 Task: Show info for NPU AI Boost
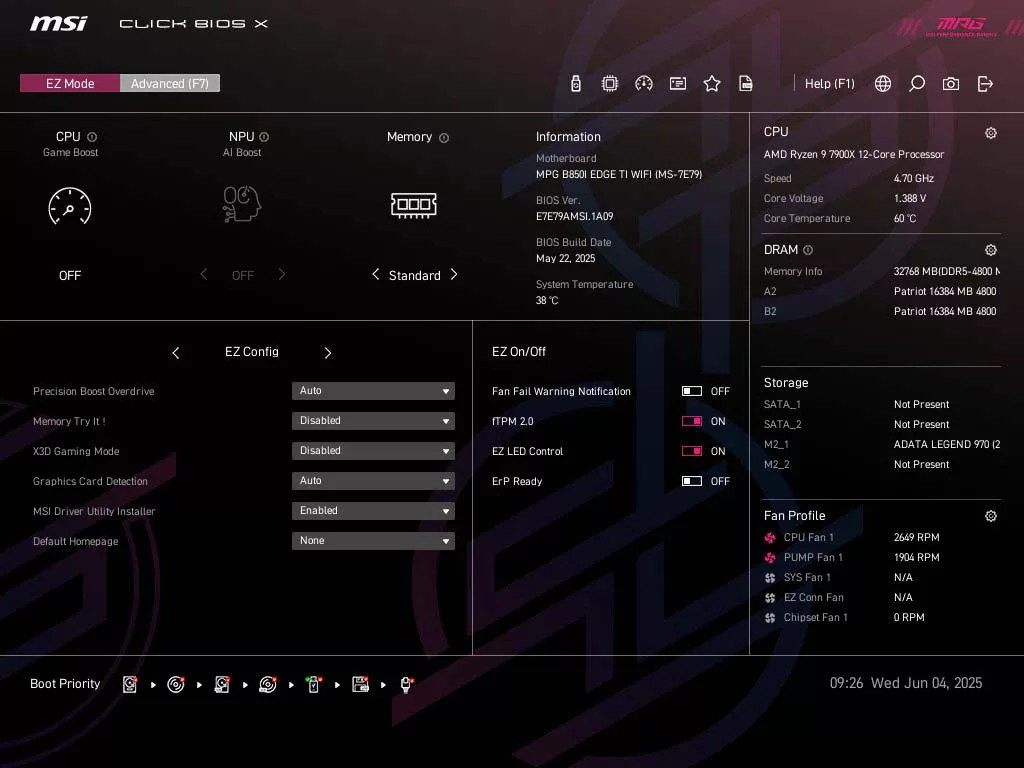pos(264,137)
